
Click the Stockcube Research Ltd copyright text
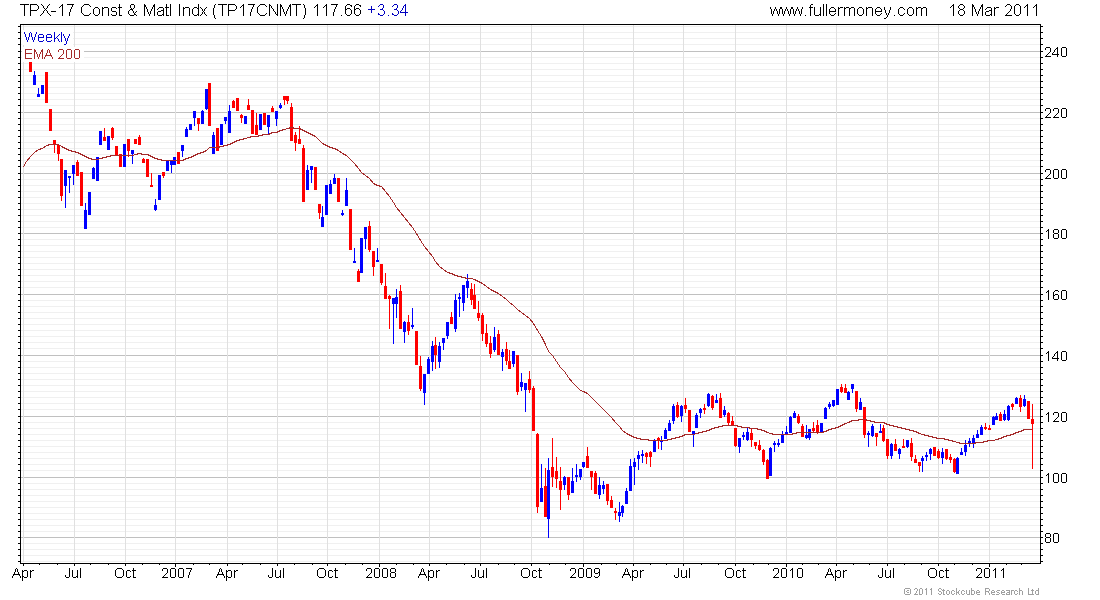(x=972, y=592)
